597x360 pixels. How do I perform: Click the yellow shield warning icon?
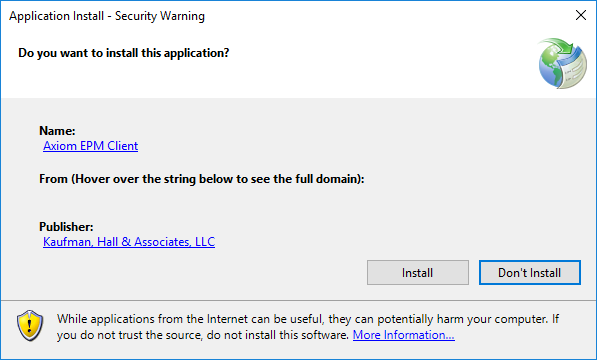(x=30, y=326)
